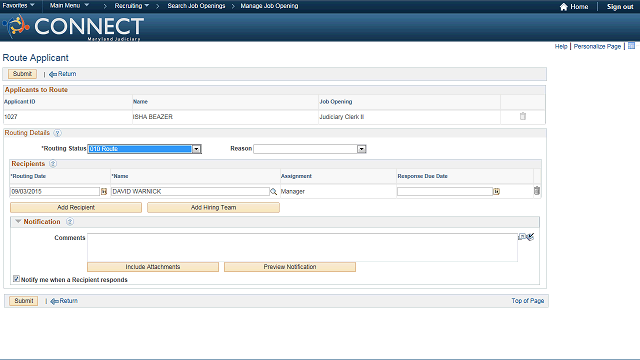640x360 pixels.
Task: Open the Main Menu dropdown
Action: click(x=69, y=6)
